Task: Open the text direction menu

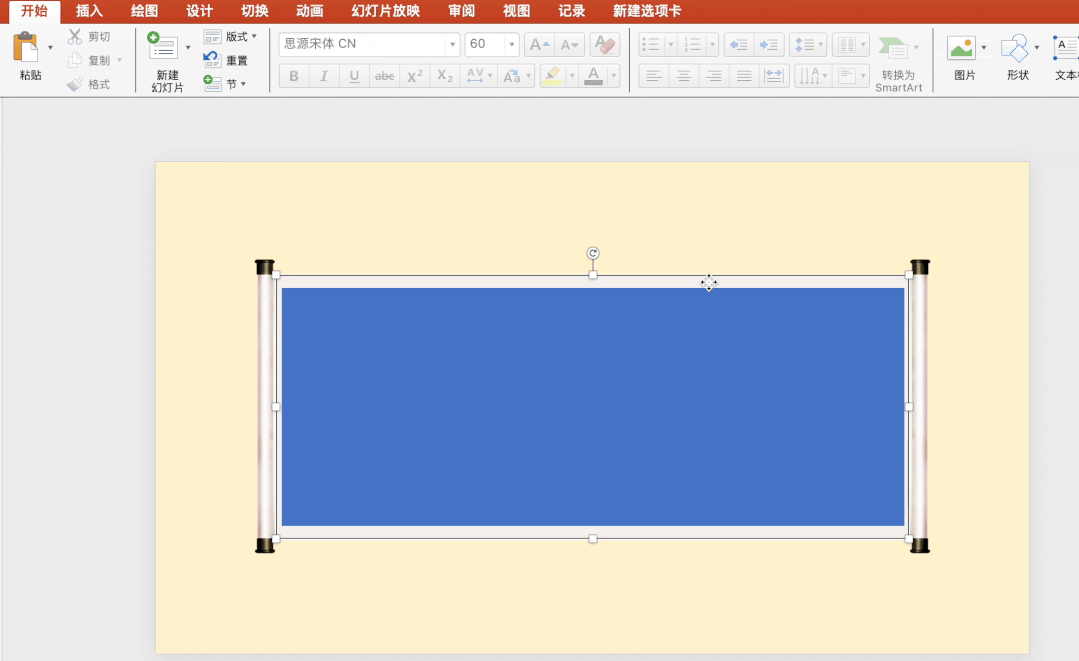Action: click(812, 76)
